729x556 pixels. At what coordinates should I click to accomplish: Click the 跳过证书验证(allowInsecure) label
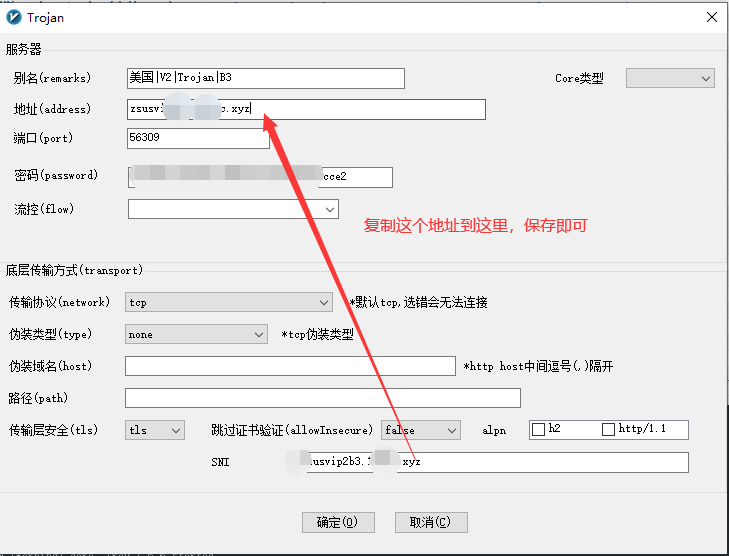292,430
